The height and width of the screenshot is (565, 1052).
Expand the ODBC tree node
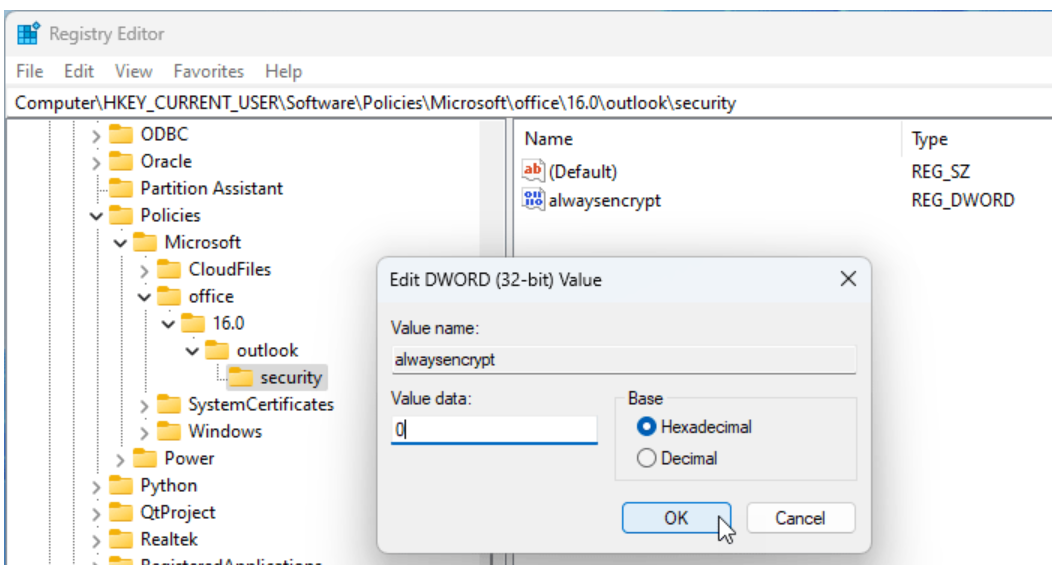tap(96, 136)
